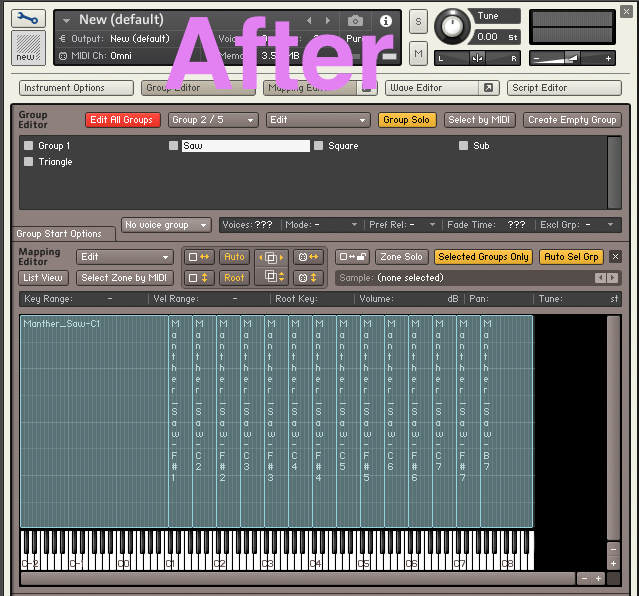639x596 pixels.
Task: Enable the Triangle group checkbox
Action: (x=29, y=162)
